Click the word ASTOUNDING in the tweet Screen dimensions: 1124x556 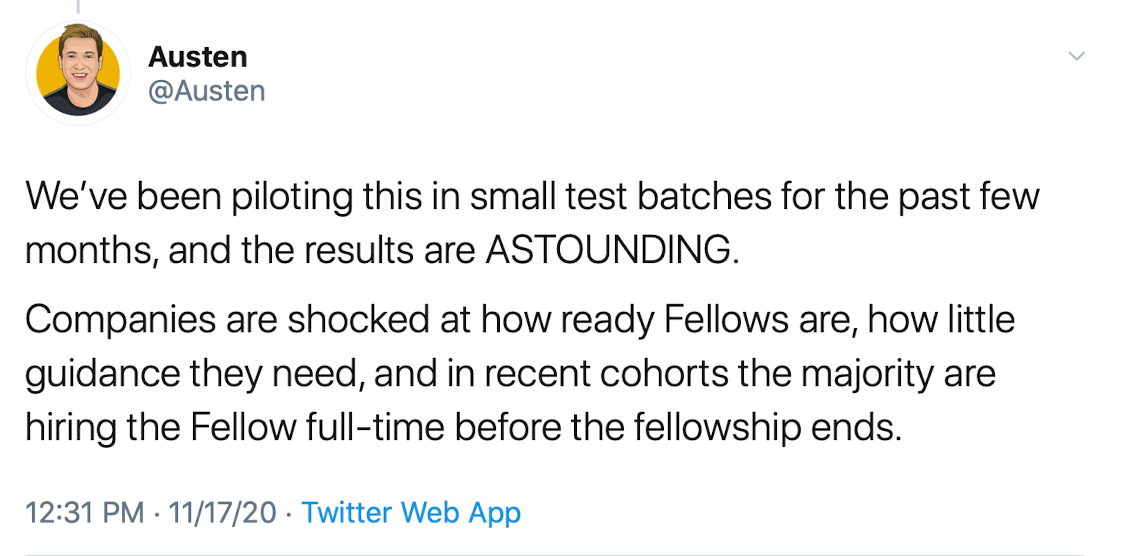pos(612,250)
